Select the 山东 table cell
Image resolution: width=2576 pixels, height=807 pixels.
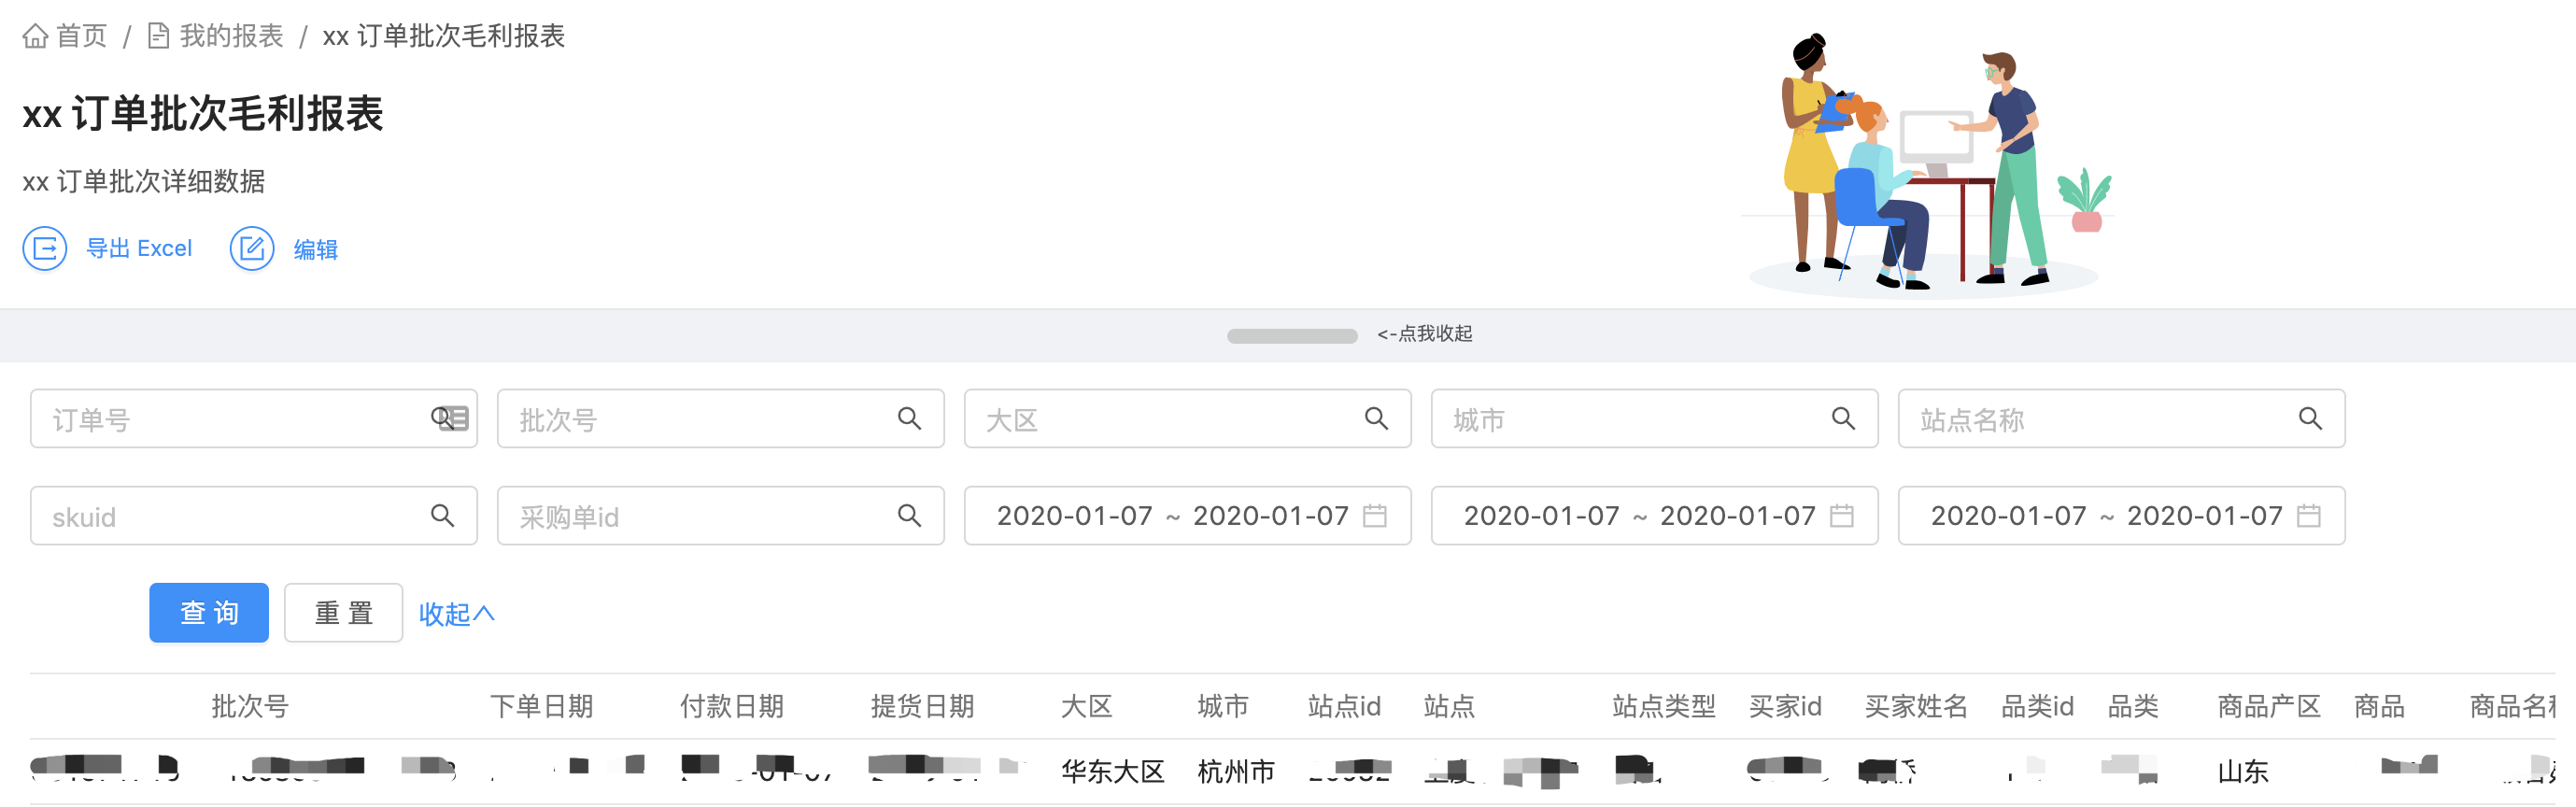pyautogui.click(x=2243, y=771)
